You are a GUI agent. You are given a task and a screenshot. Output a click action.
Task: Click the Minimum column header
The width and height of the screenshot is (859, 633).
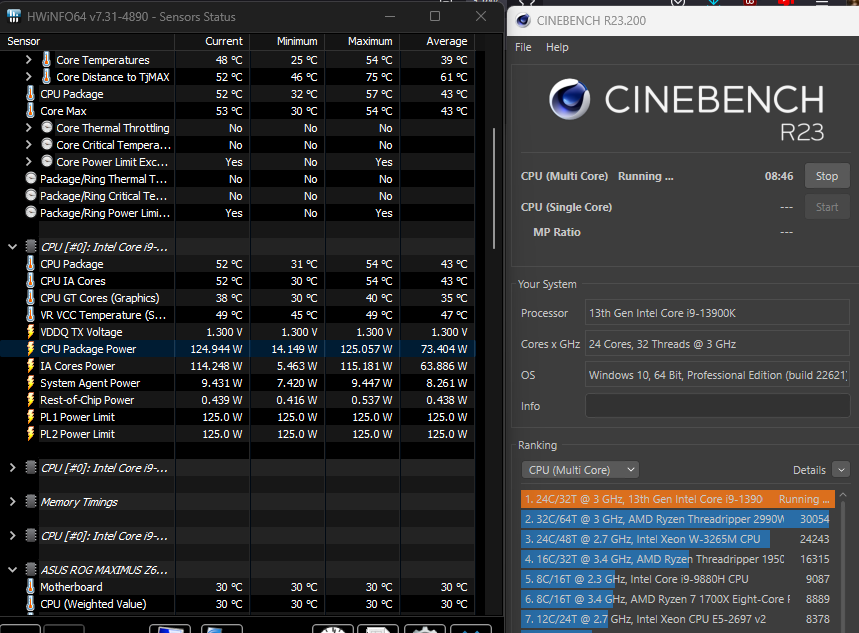coord(288,41)
